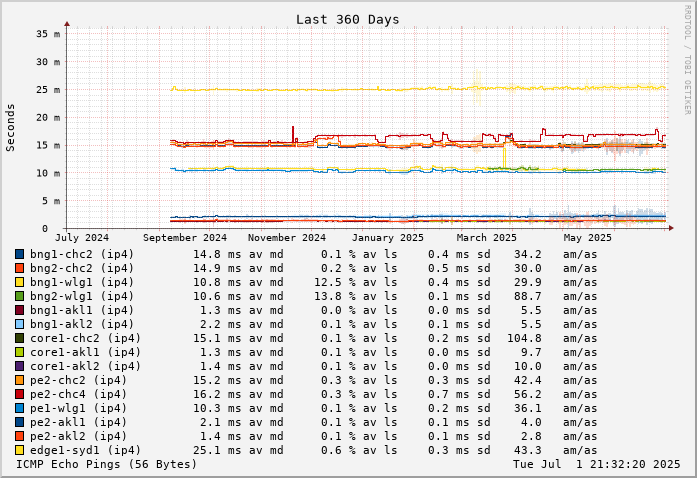Click the 'Seconds' y-axis label
This screenshot has height=478, width=697.
tap(10, 128)
